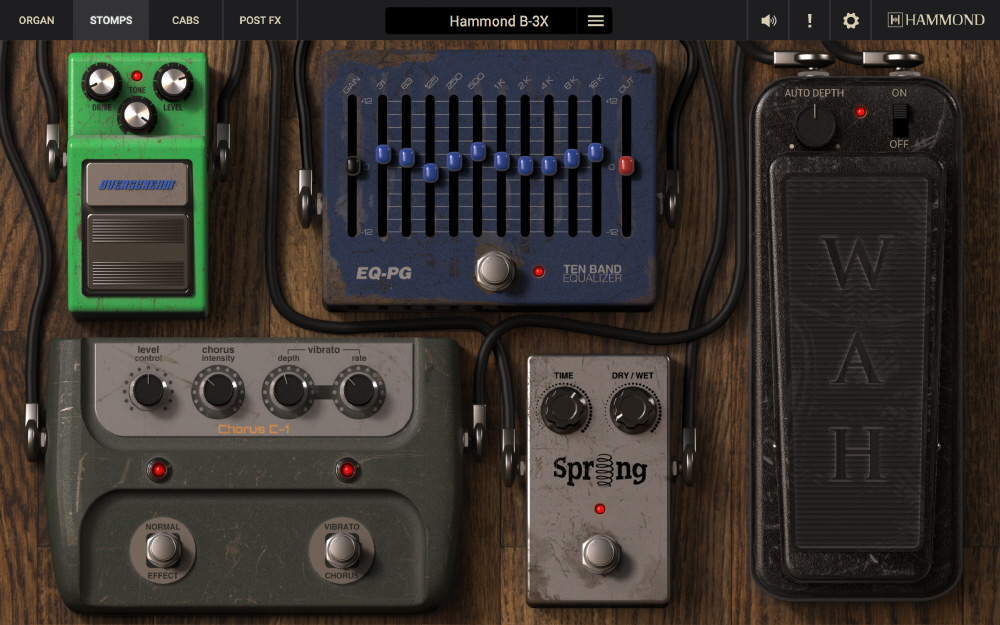Click the EQ 8K band slider
The height and width of the screenshot is (625, 1000).
[x=572, y=158]
